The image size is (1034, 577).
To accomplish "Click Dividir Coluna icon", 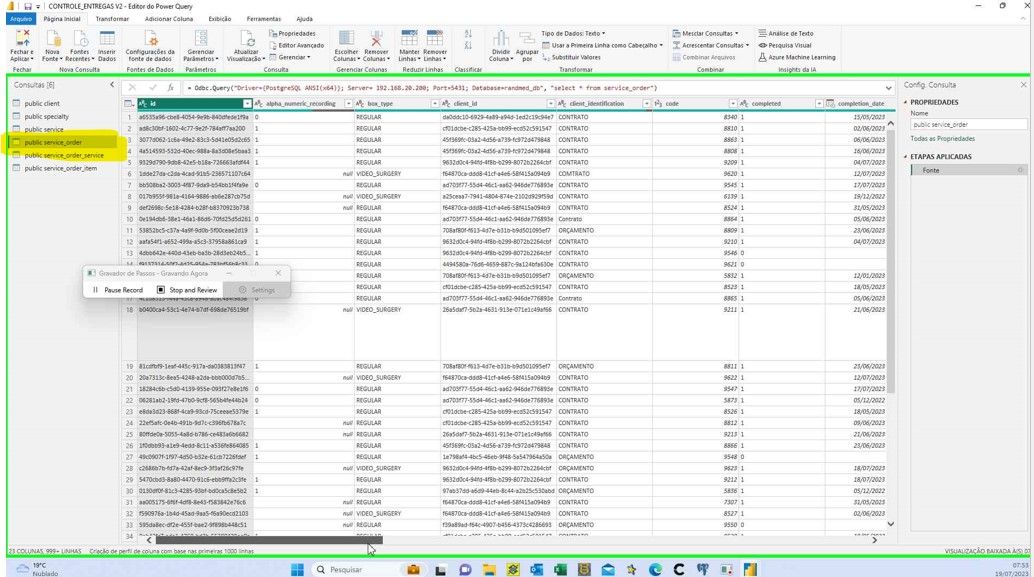I will [501, 38].
